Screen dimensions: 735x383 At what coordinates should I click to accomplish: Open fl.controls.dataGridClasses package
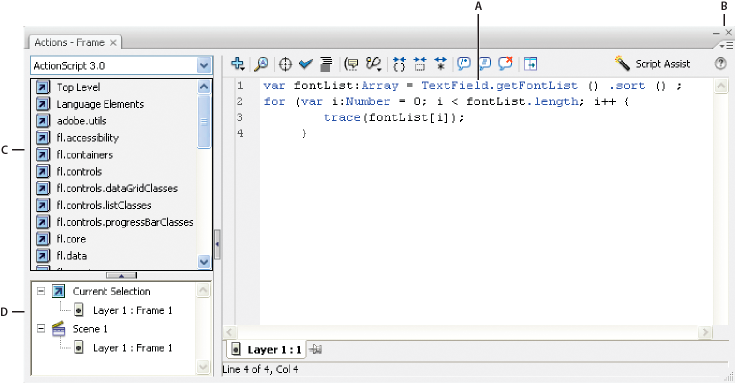tap(117, 188)
